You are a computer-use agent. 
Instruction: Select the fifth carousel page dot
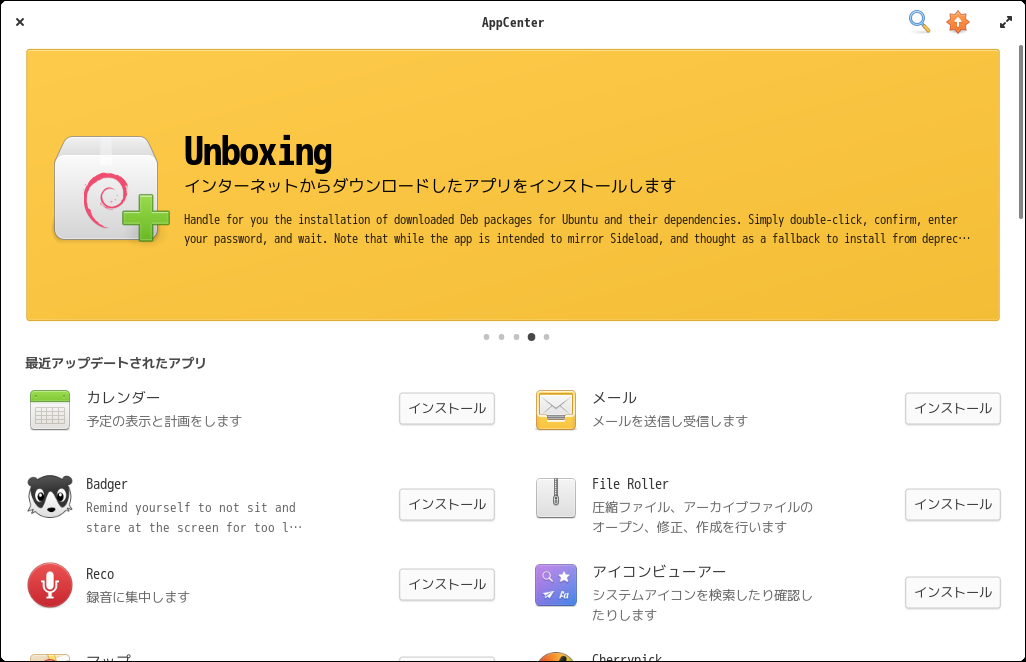[x=546, y=337]
